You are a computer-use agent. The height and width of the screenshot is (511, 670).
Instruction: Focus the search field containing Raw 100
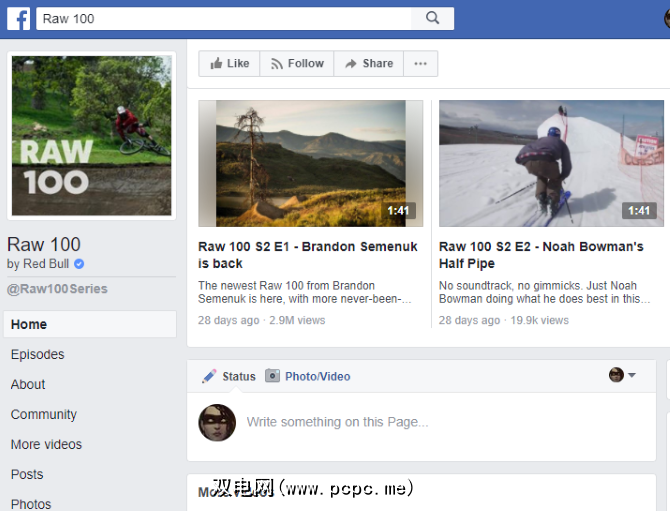coord(224,18)
